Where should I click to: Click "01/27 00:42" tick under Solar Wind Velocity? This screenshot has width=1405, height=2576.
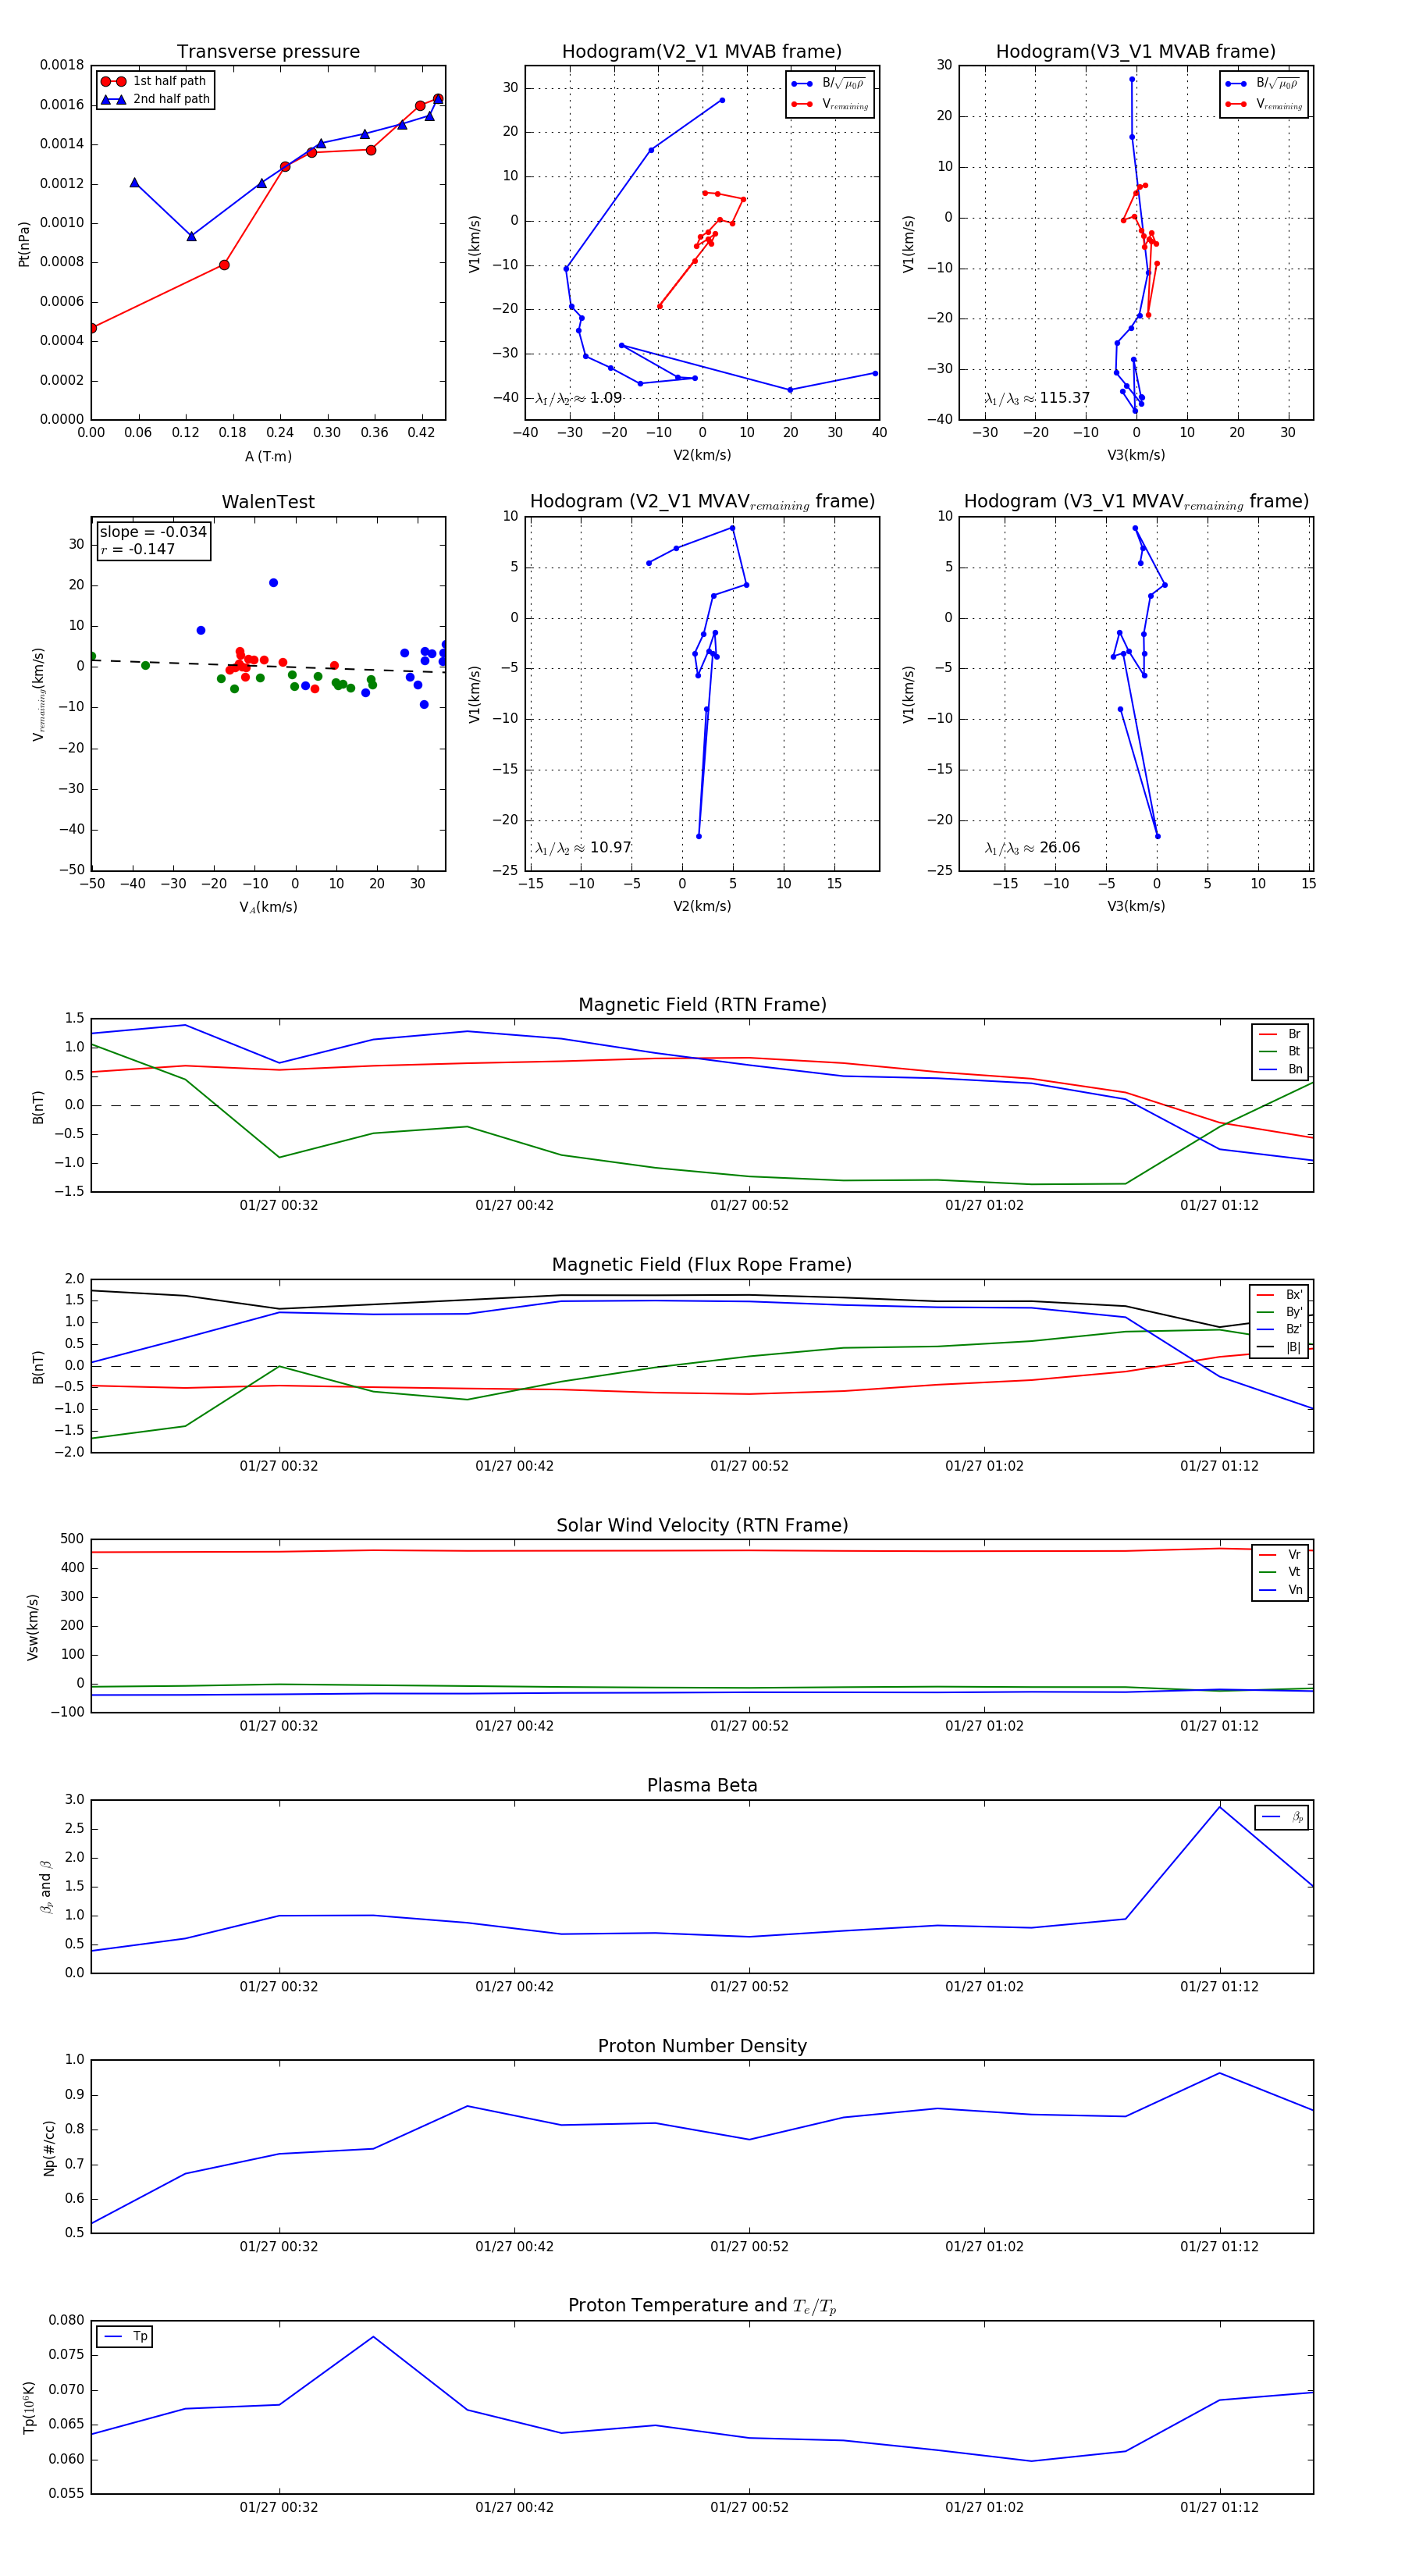(514, 1725)
